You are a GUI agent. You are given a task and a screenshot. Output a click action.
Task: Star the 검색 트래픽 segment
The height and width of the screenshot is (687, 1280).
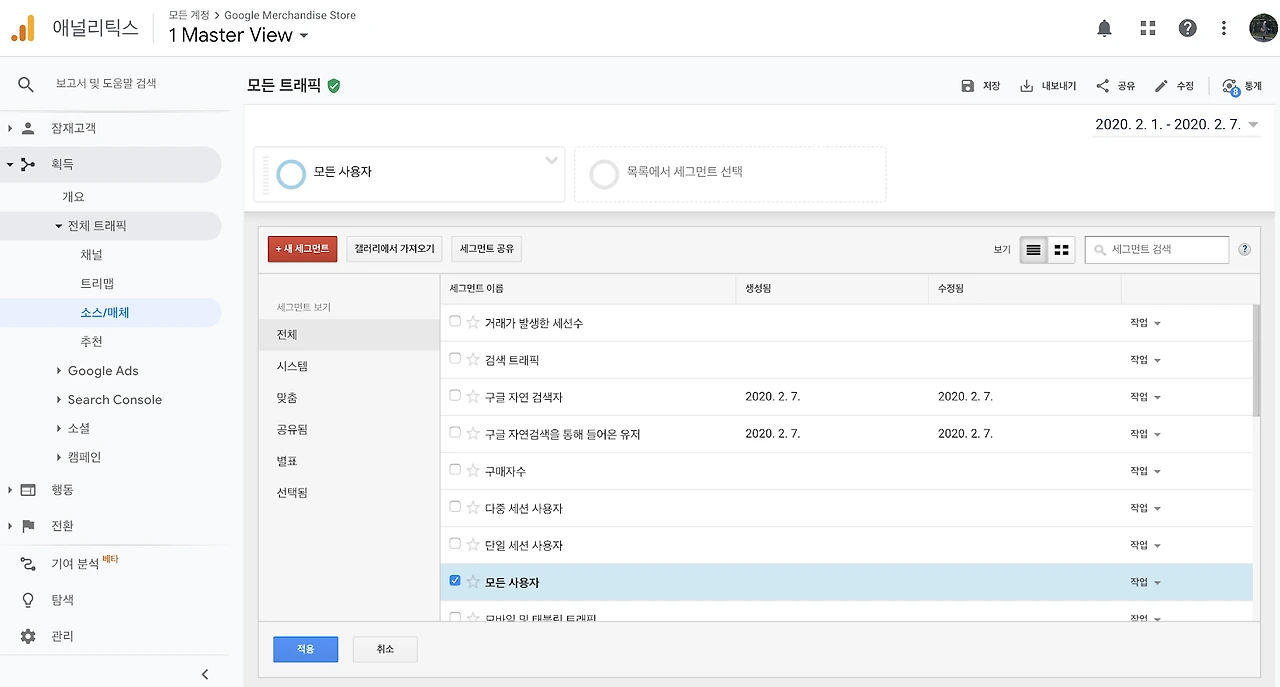(473, 359)
